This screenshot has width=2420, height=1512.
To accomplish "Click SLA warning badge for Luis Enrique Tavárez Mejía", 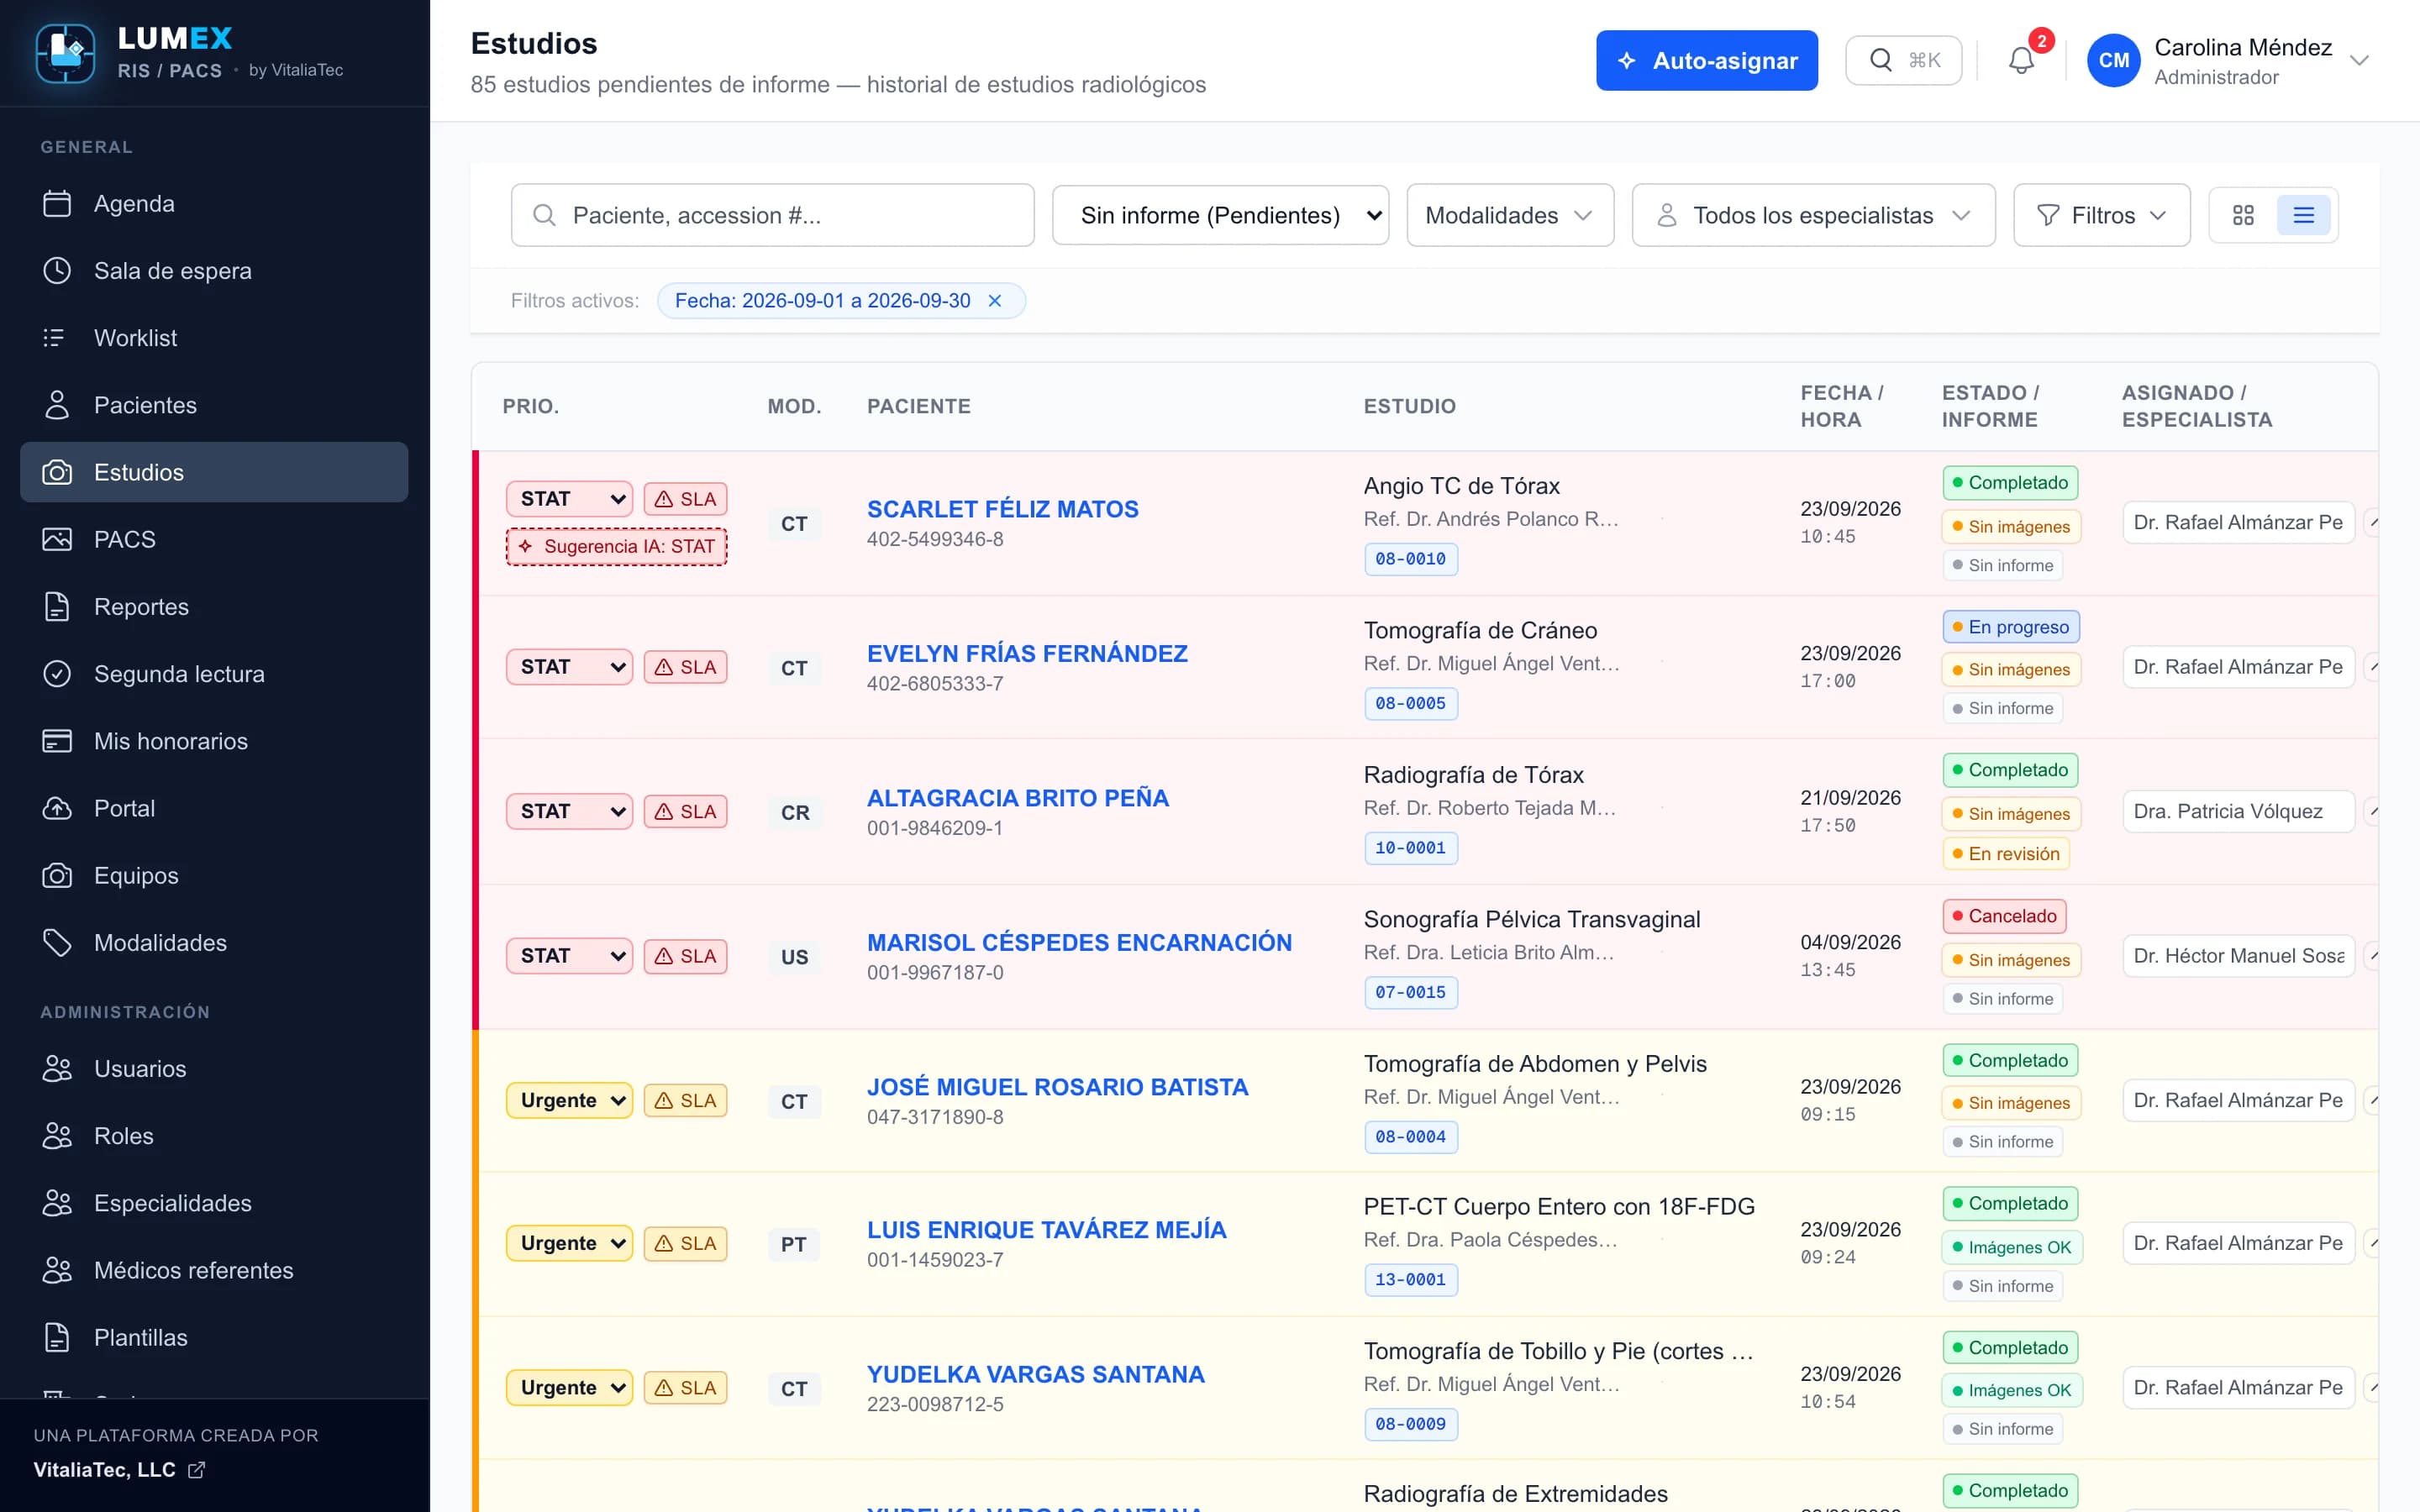I will click(x=686, y=1243).
